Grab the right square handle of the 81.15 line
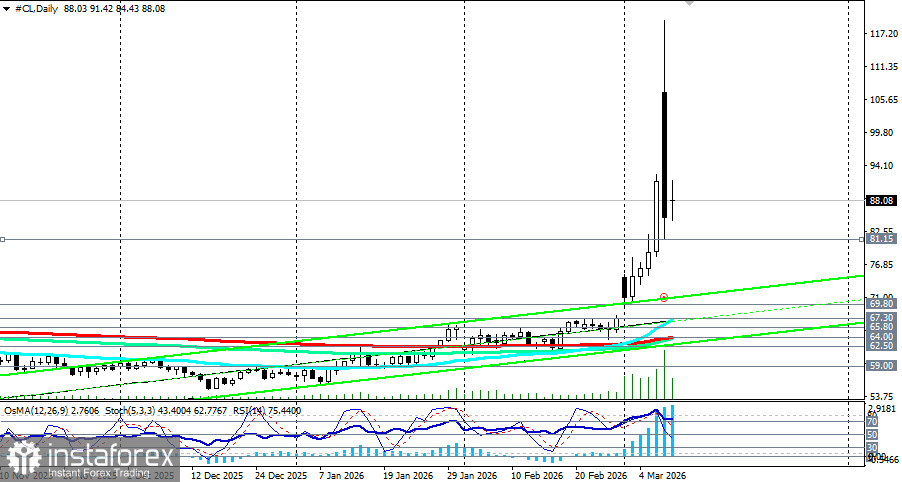 pyautogui.click(x=861, y=239)
